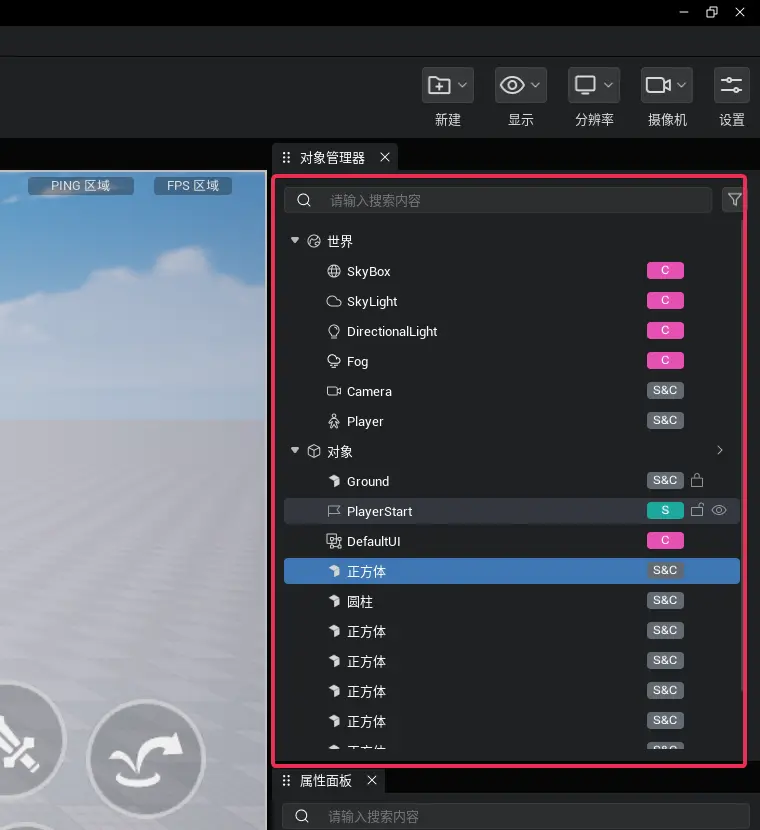The width and height of the screenshot is (760, 830).
Task: Click the PlayerStart flag icon
Action: (333, 511)
